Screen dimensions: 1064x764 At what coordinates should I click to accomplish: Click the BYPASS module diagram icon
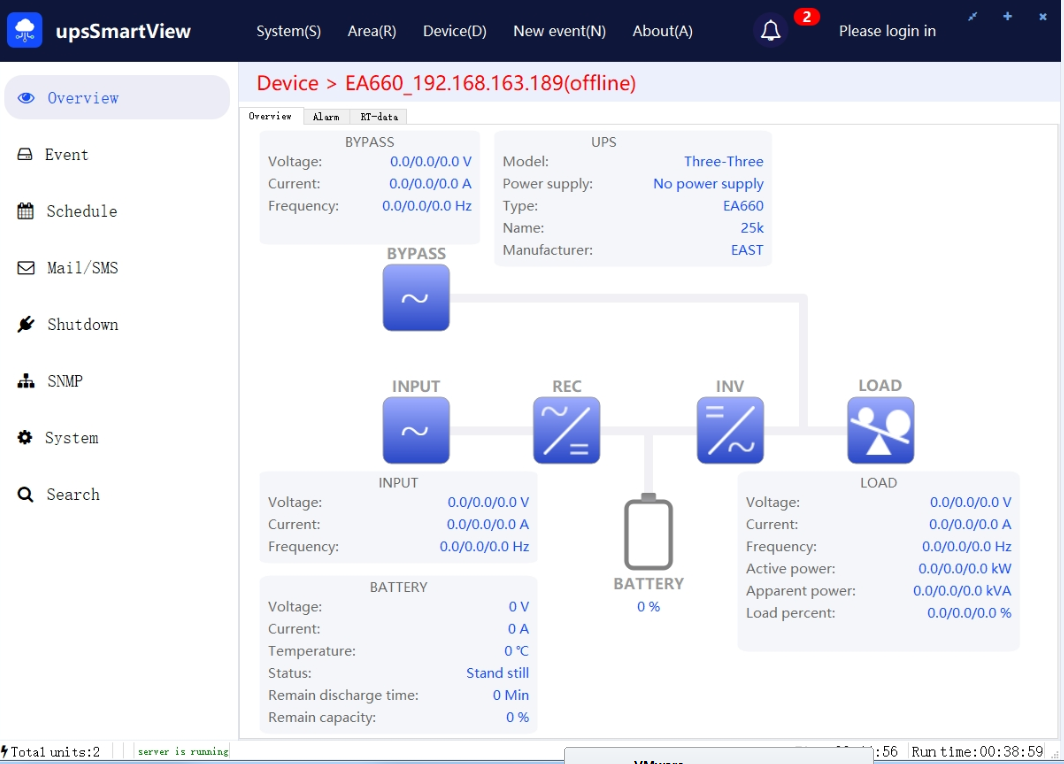(416, 297)
